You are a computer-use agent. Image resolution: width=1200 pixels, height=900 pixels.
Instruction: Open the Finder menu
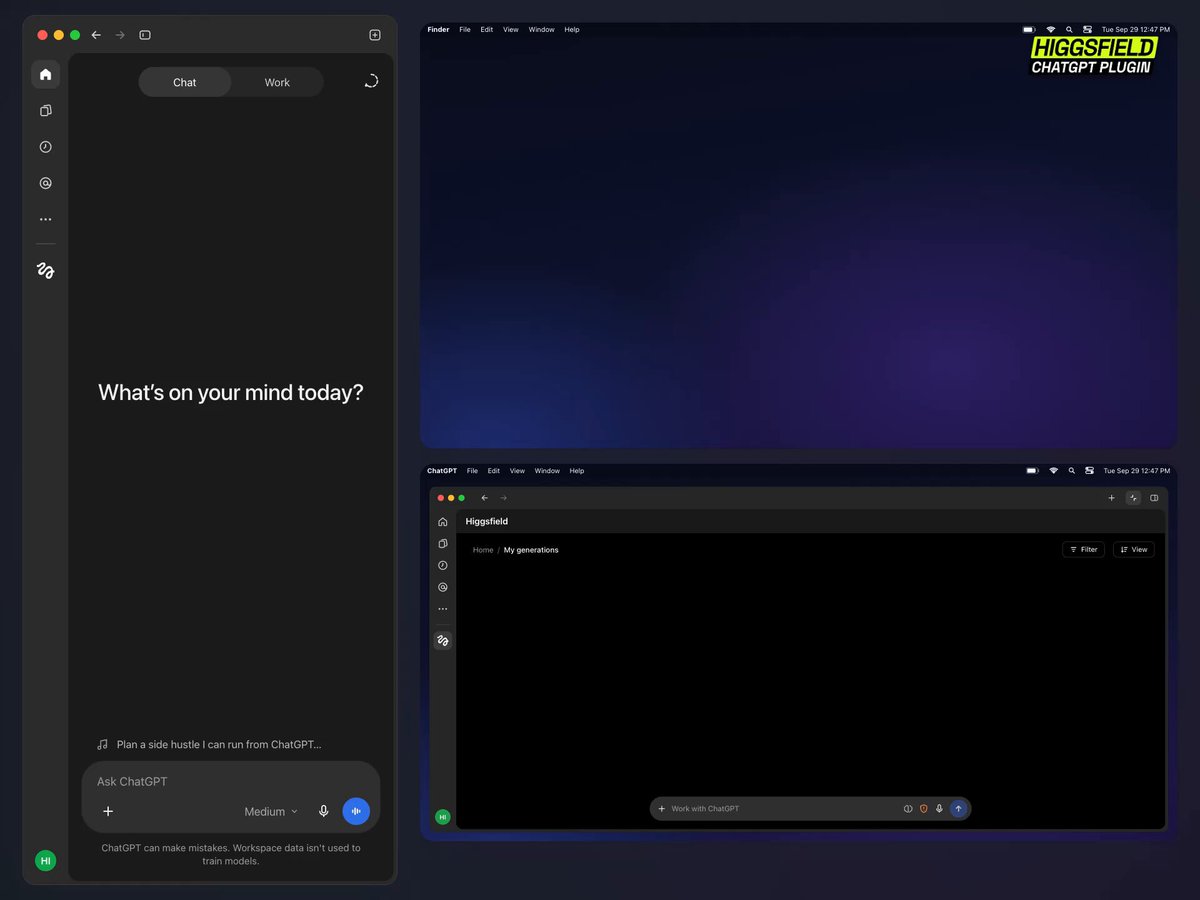pyautogui.click(x=438, y=30)
